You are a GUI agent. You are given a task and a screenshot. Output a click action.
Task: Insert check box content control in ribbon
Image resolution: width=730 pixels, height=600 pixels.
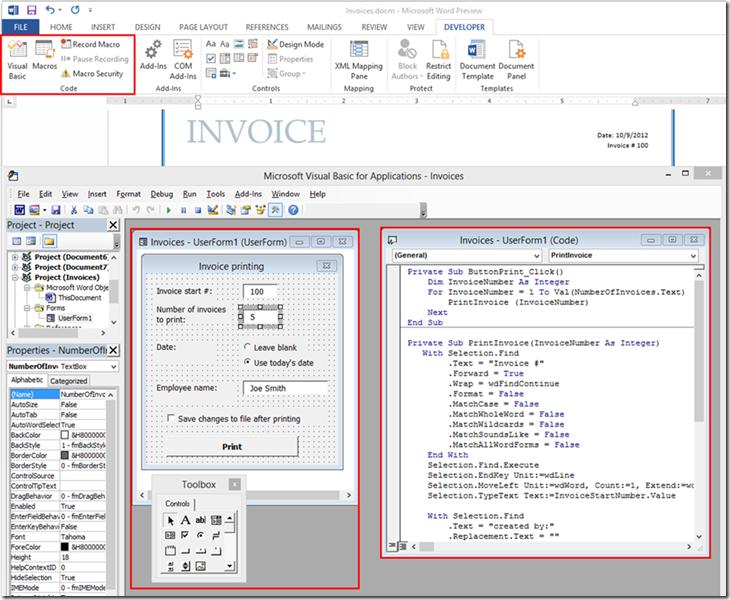click(211, 59)
